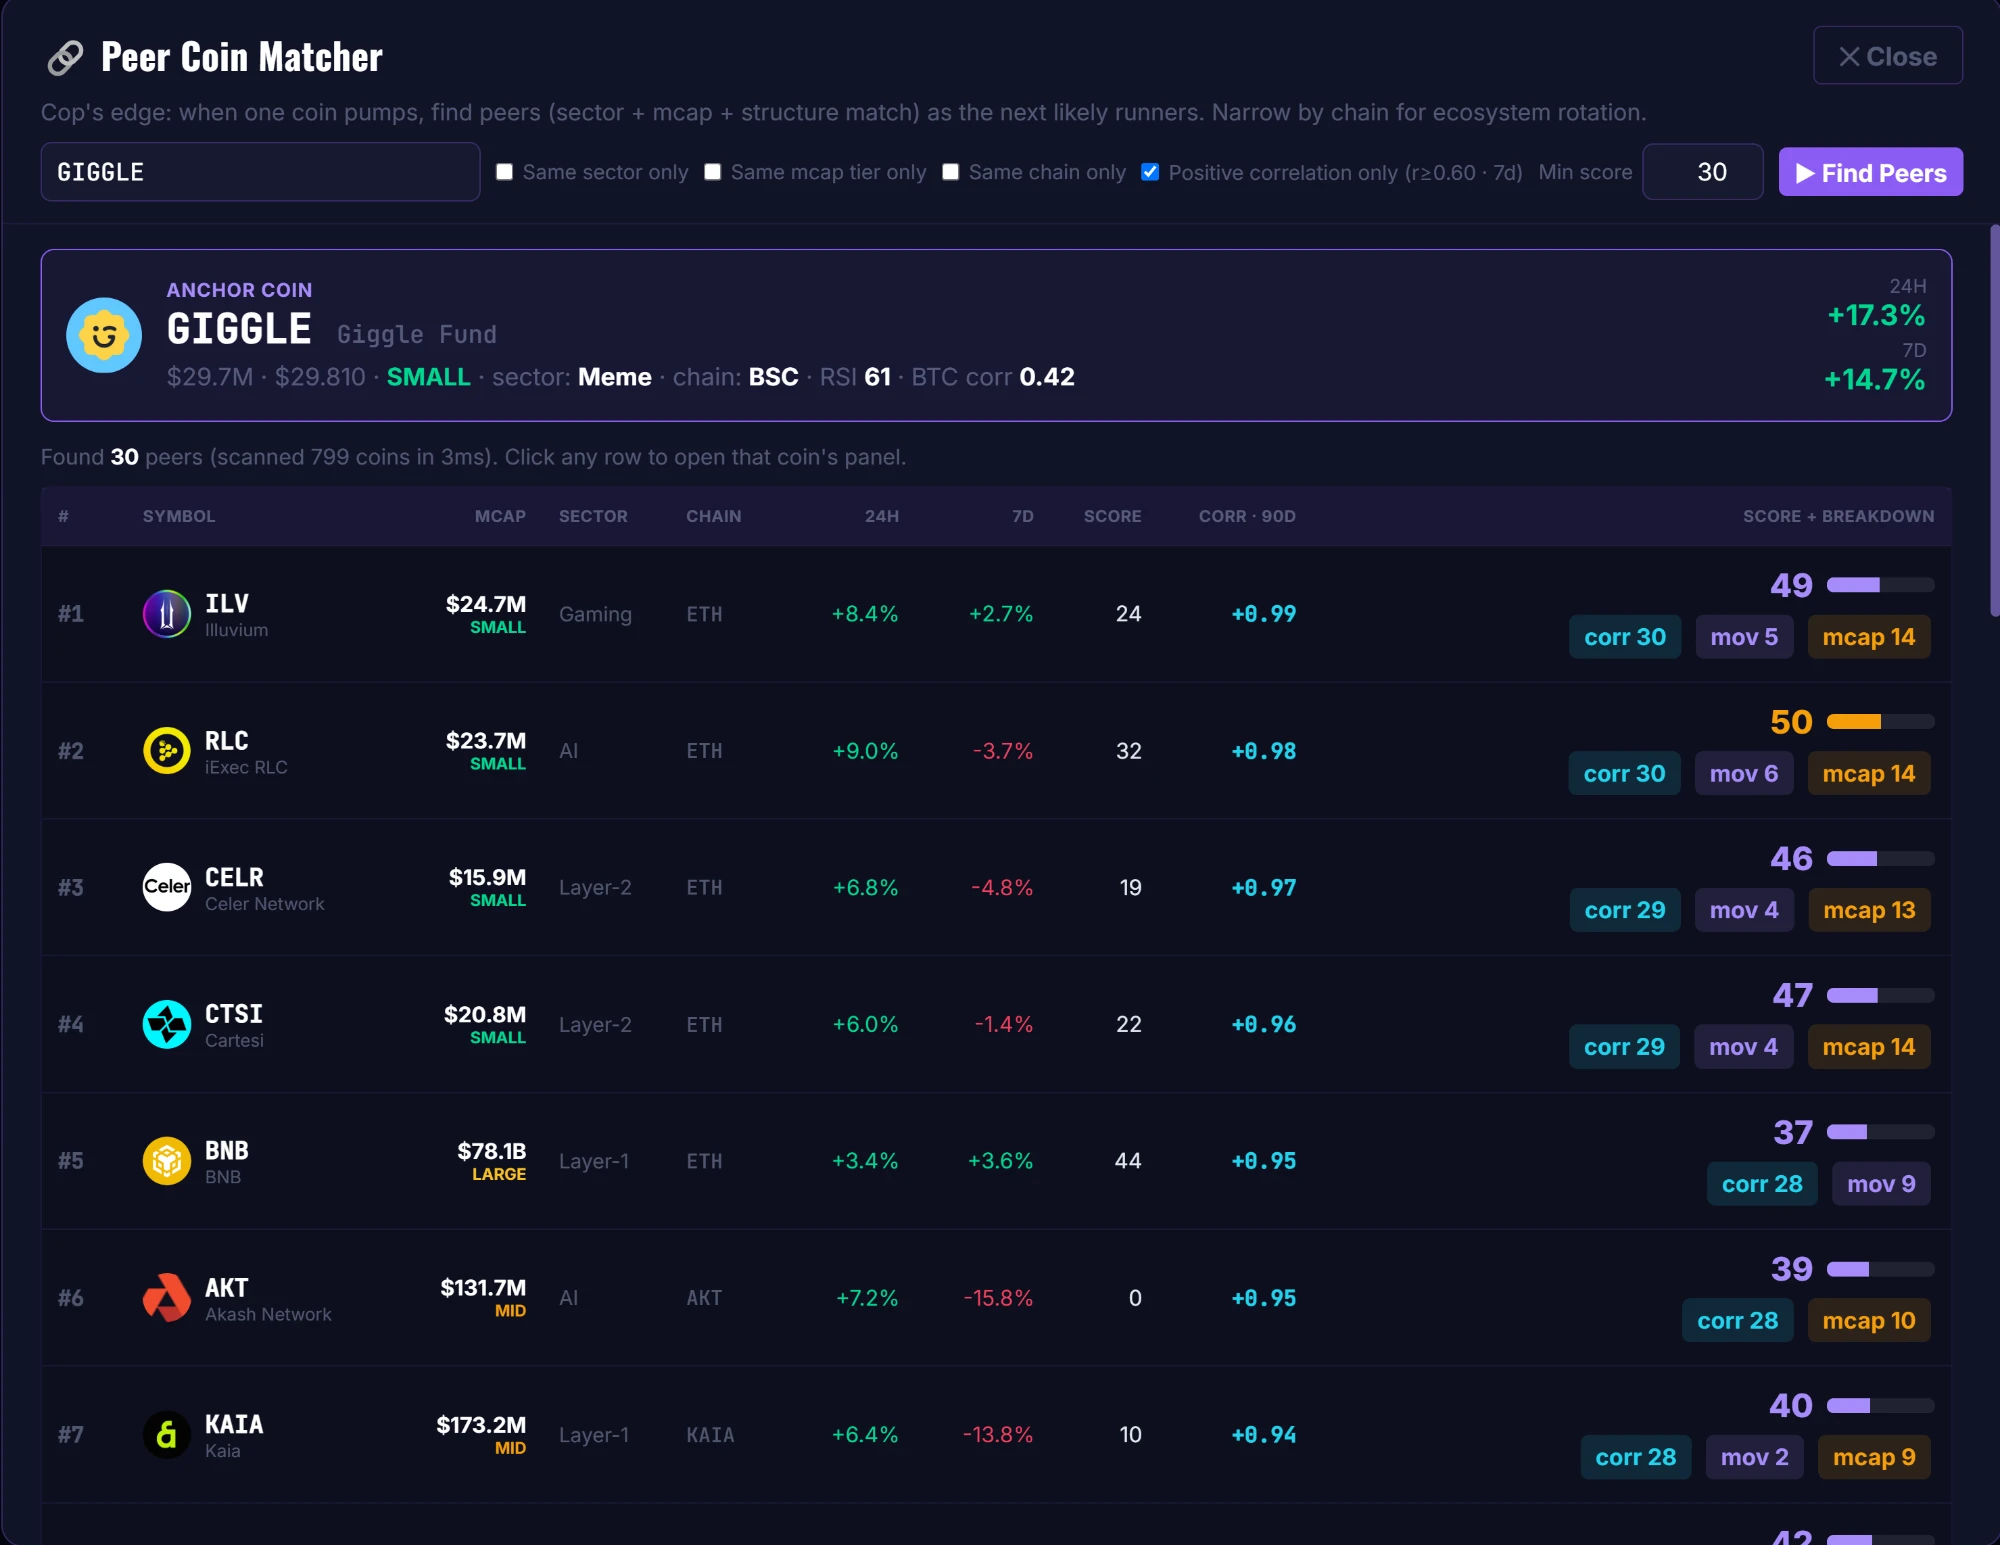Screen dimensions: 2000x1545
Task: Click the +9.0% 24H value for RLC
Action: [x=865, y=751]
